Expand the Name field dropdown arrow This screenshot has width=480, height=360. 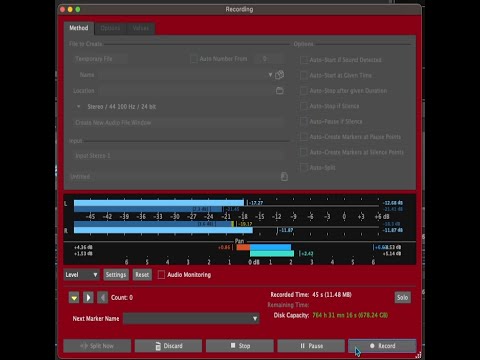click(x=270, y=75)
